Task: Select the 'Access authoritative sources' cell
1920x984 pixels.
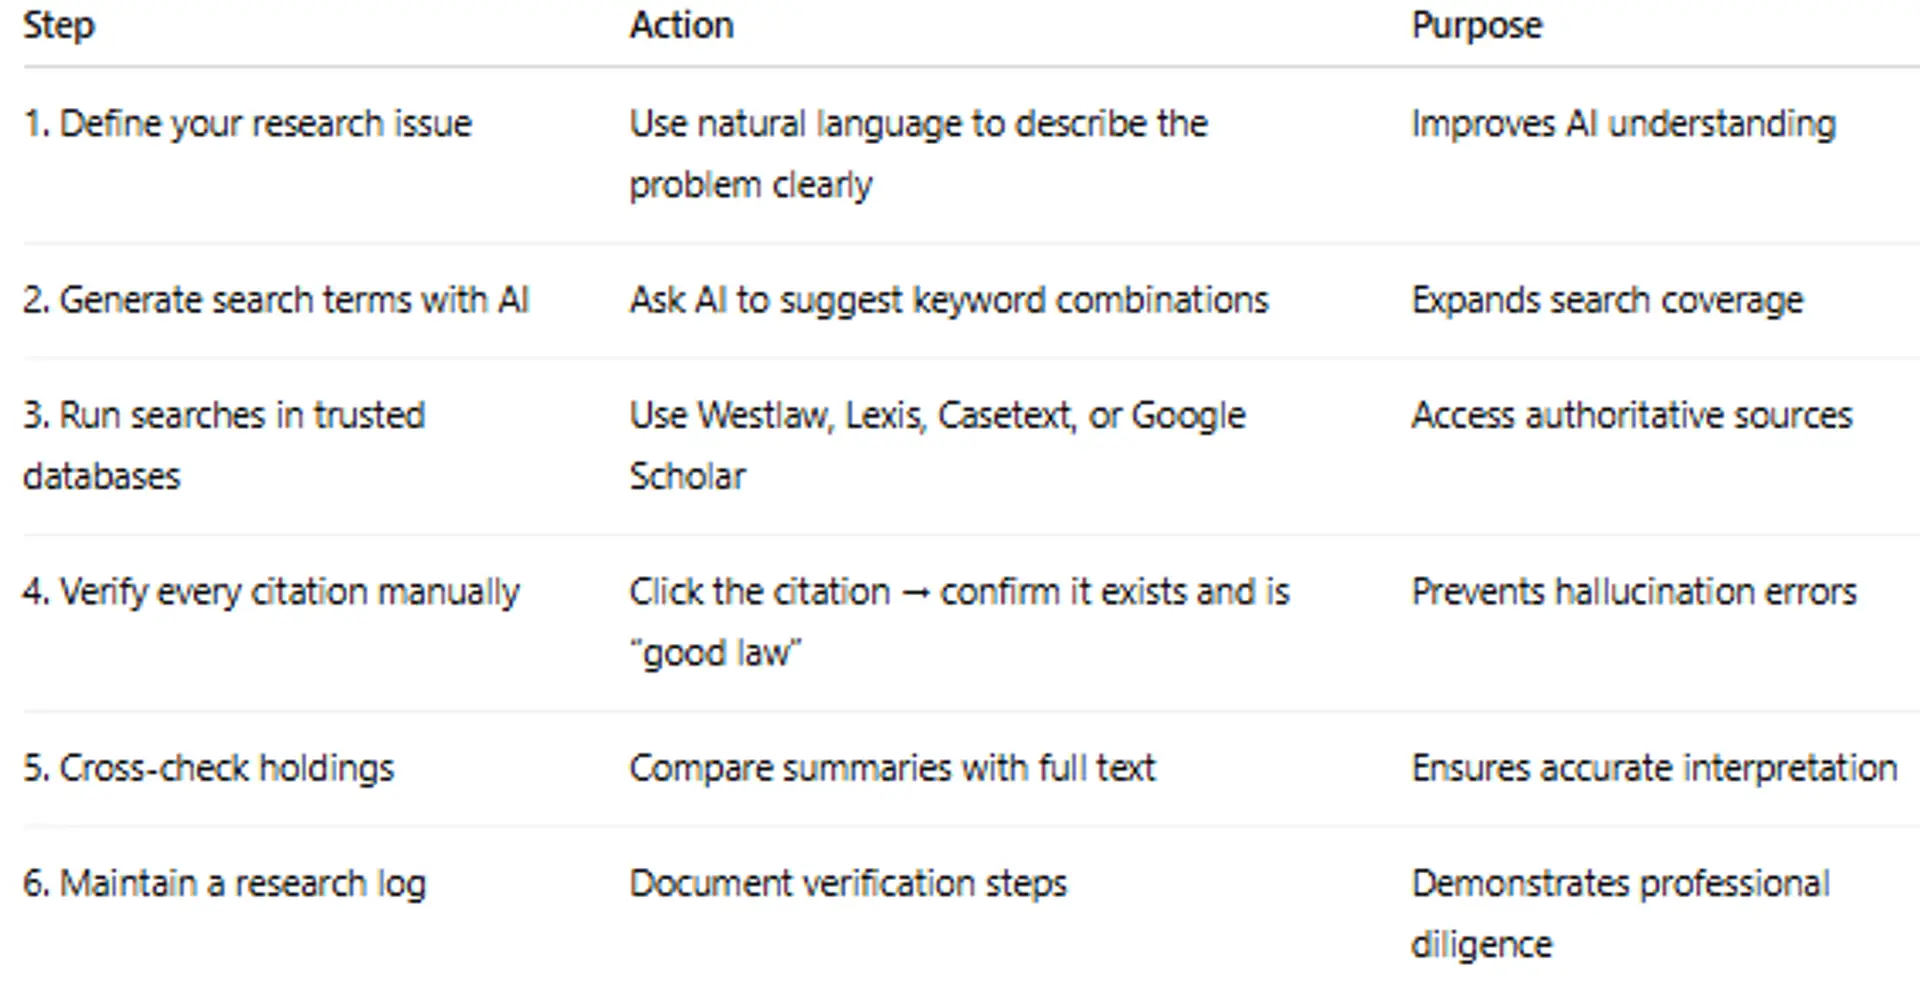Action: [x=1631, y=415]
